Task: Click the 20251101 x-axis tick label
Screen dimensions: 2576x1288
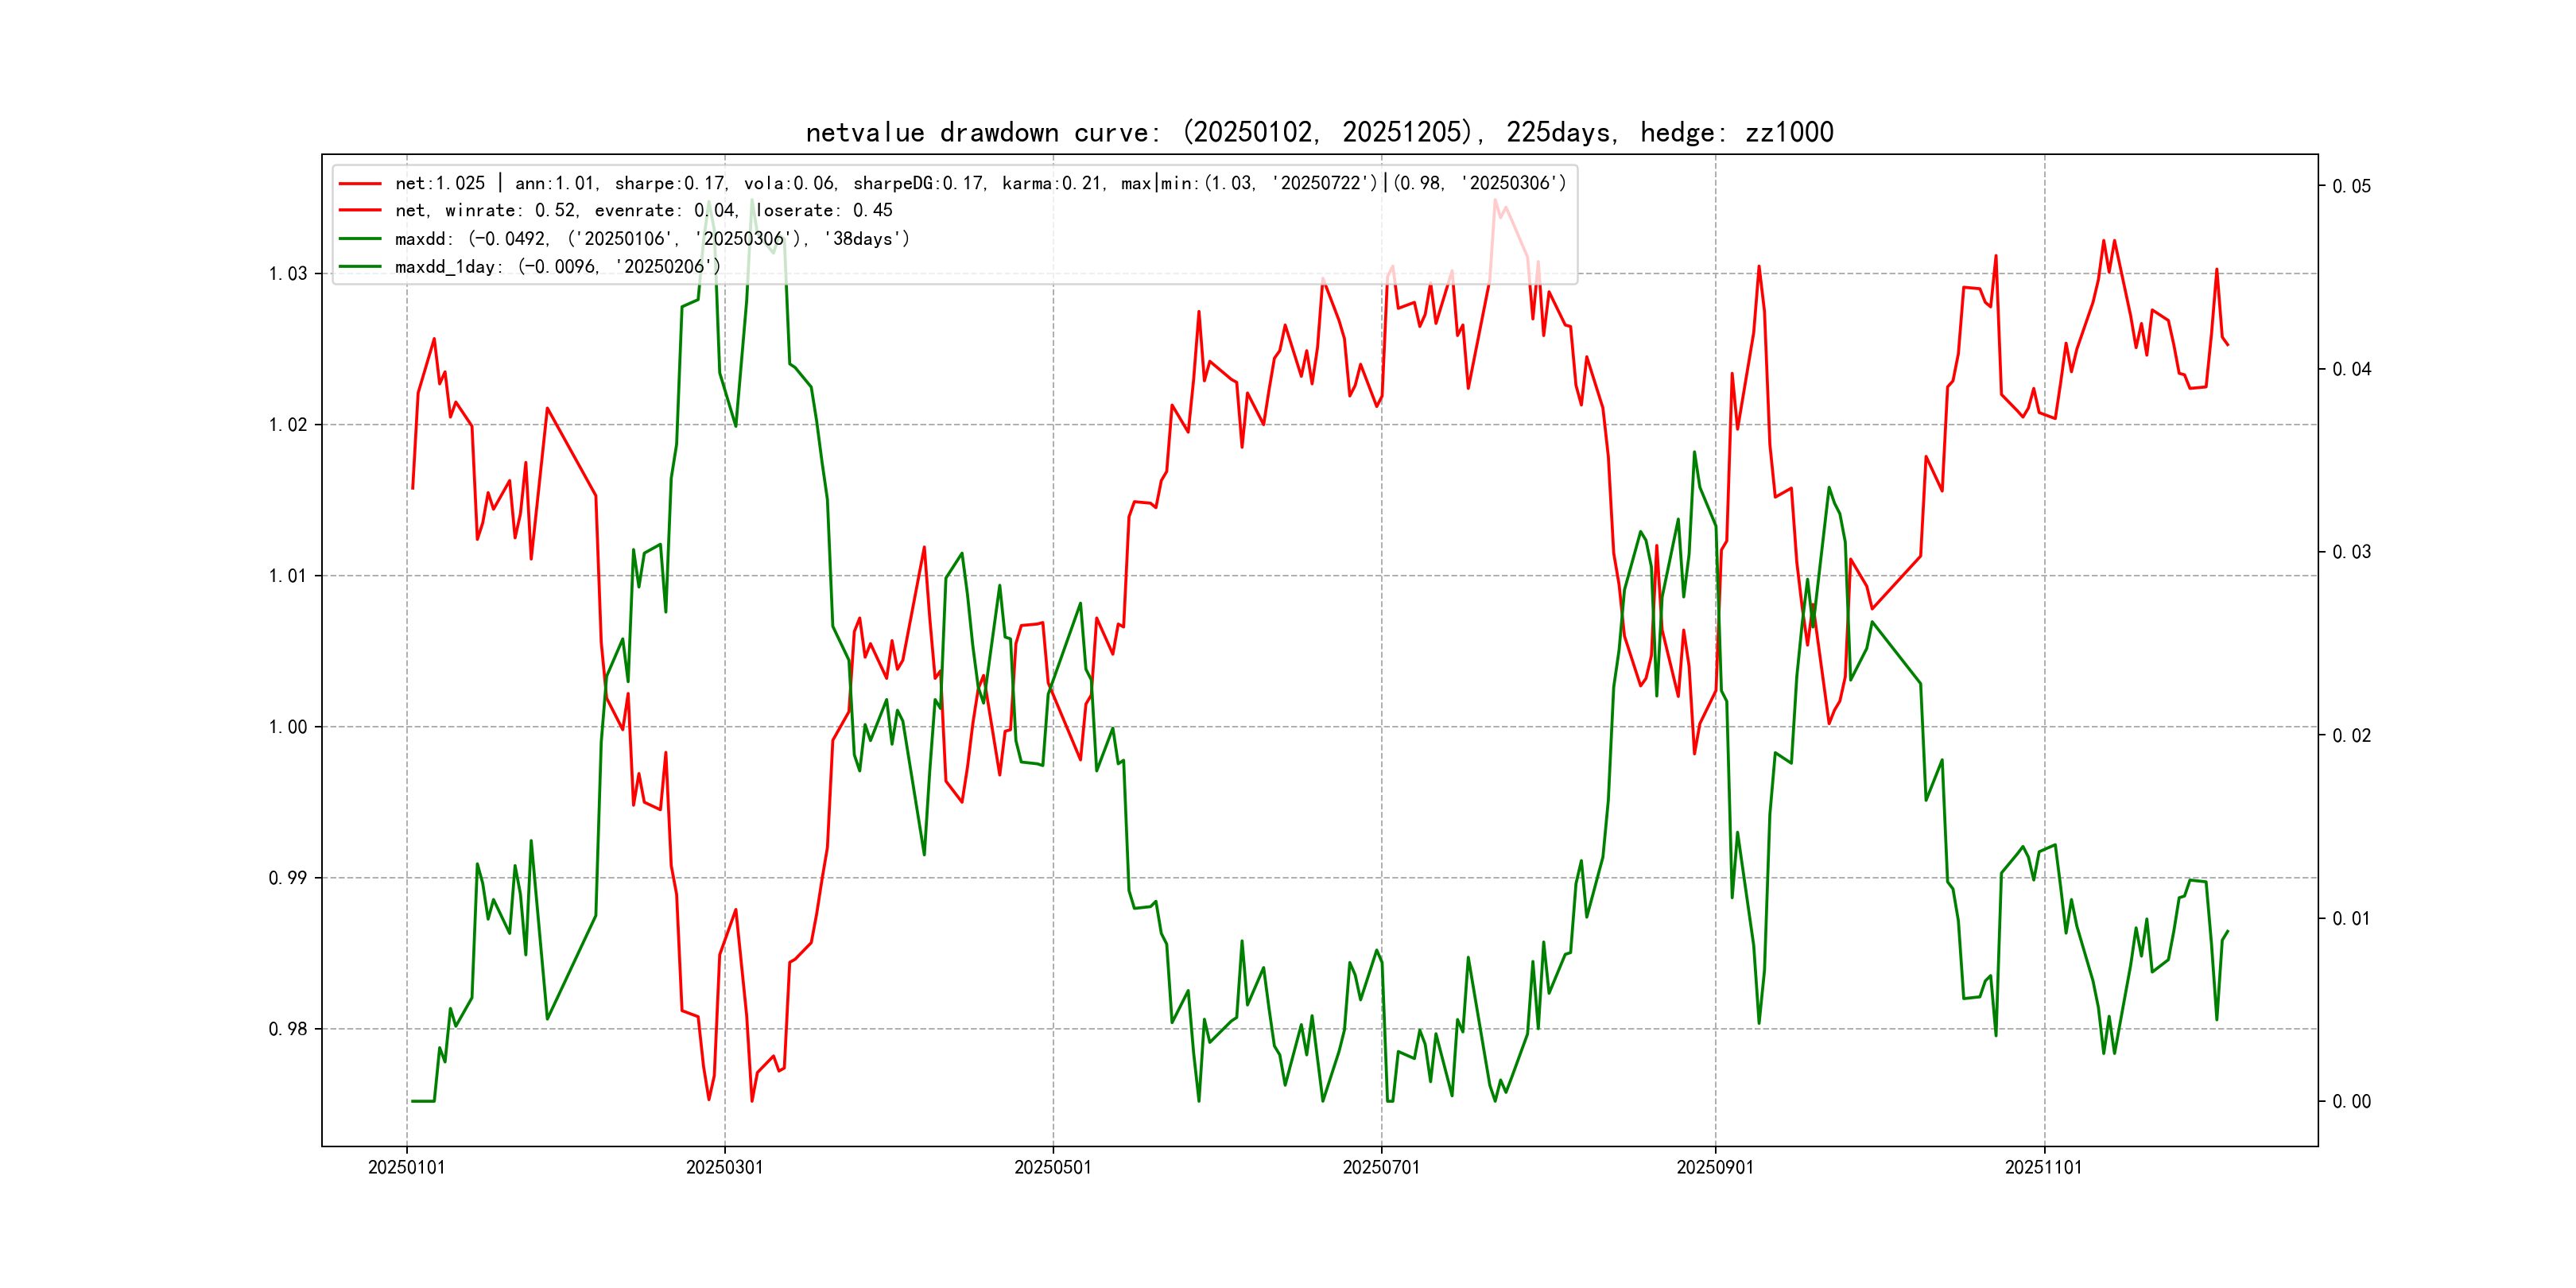Action: 2043,1167
